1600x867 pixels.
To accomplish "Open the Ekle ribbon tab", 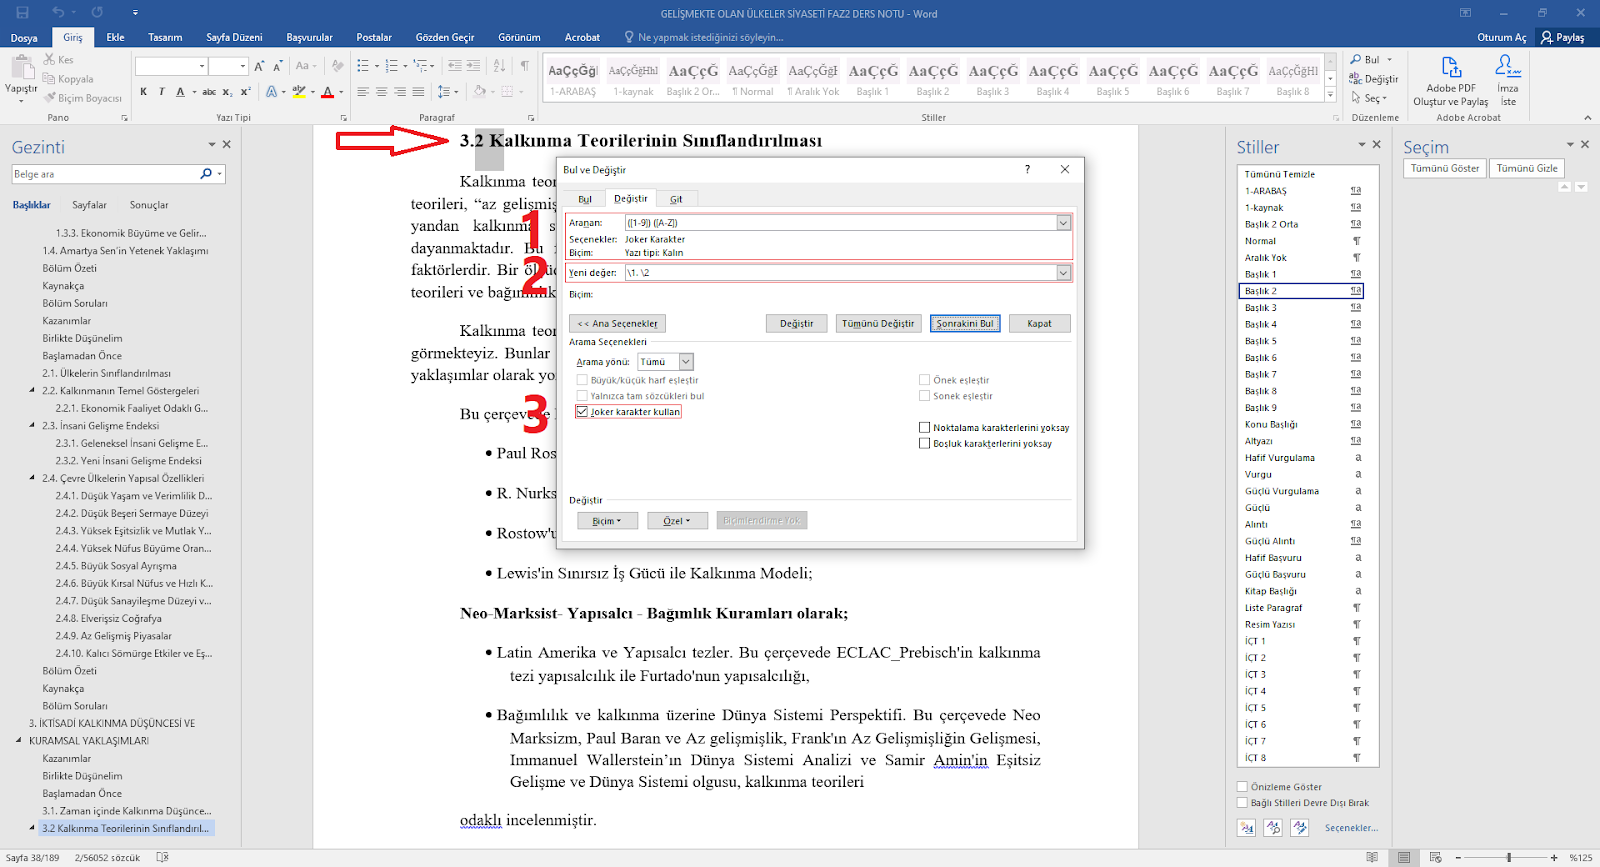I will pyautogui.click(x=116, y=37).
